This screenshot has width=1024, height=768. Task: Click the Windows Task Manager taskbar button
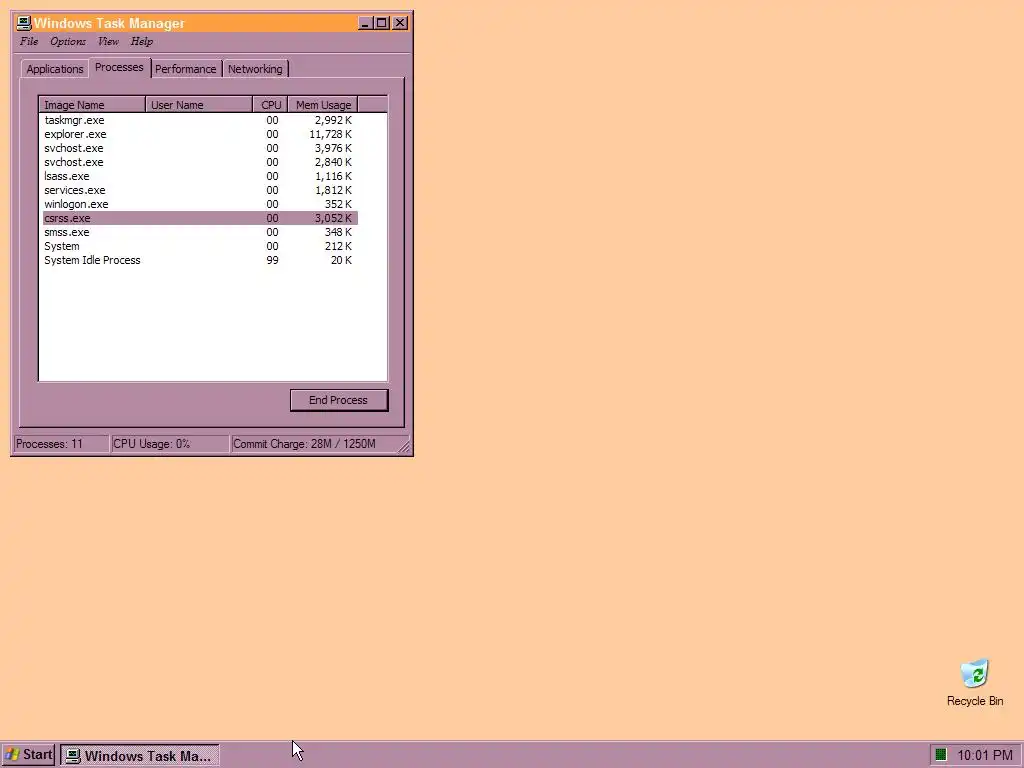140,756
